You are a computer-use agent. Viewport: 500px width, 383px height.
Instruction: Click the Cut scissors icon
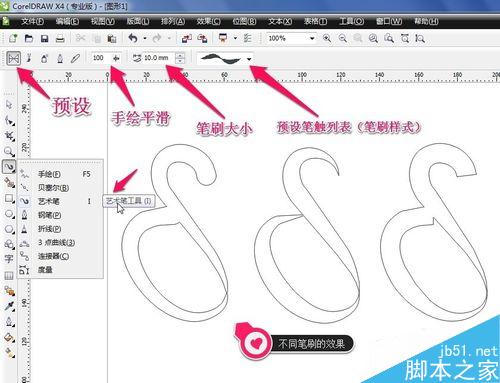coord(80,38)
